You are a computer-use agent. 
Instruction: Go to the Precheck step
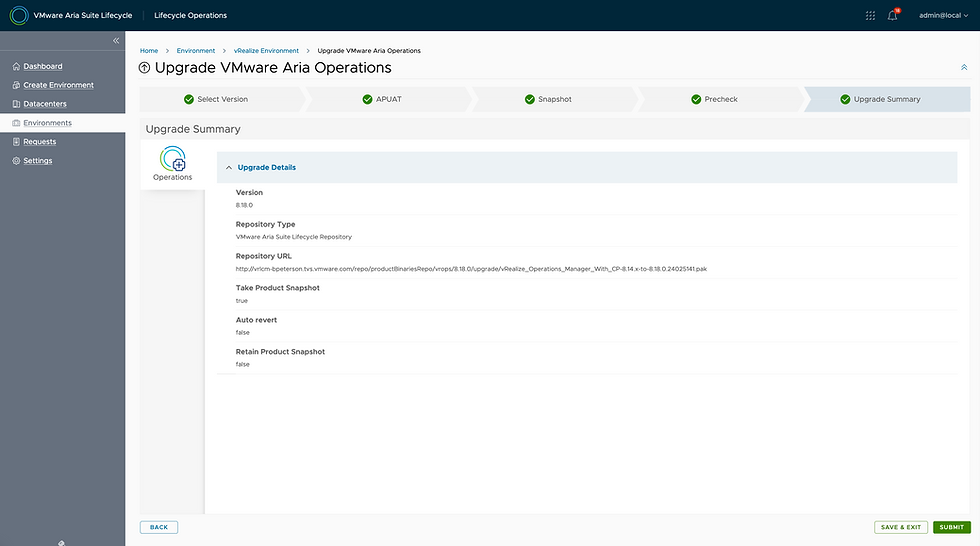click(721, 99)
